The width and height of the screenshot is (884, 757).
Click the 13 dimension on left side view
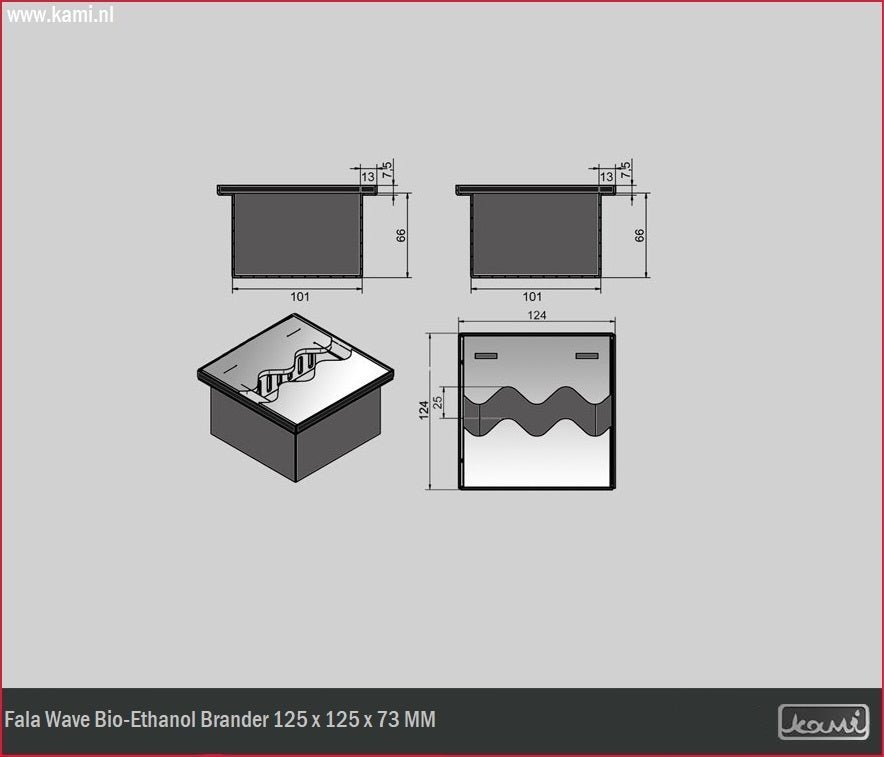click(x=367, y=177)
